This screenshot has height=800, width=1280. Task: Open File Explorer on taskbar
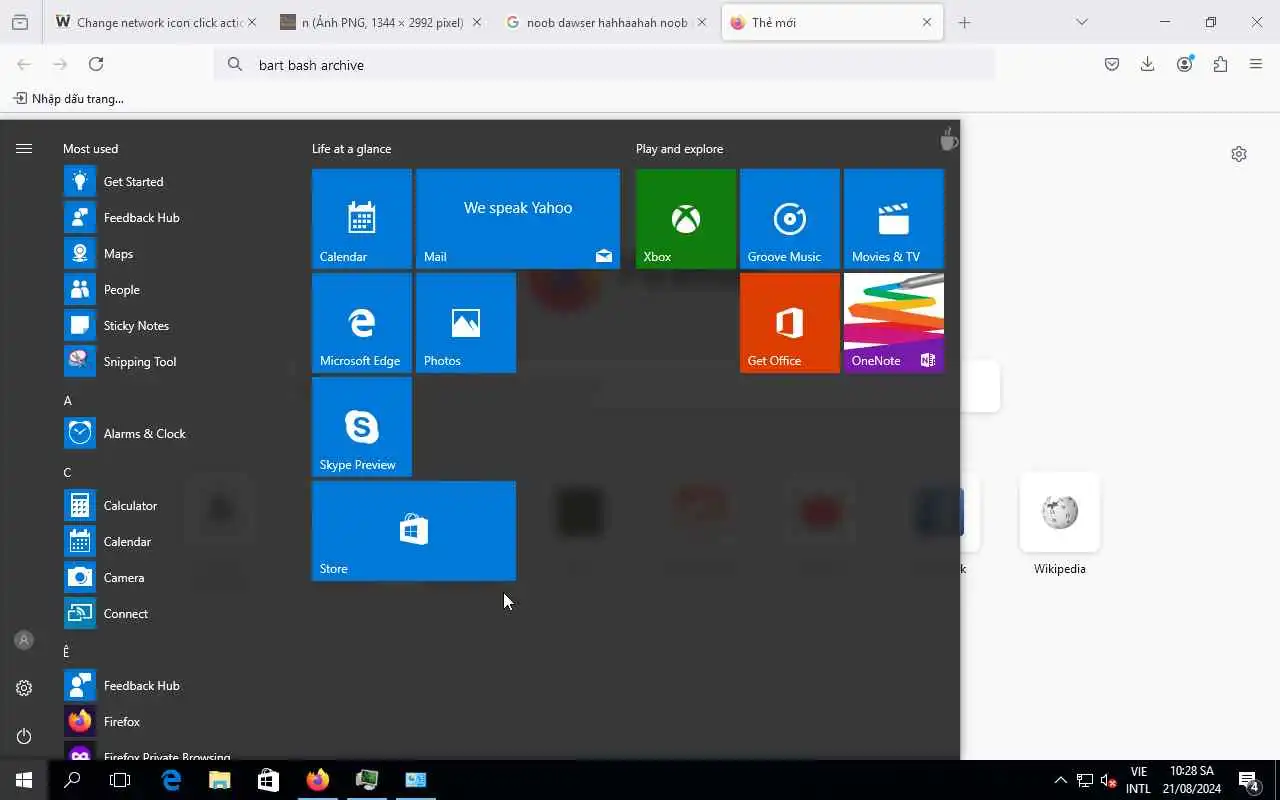[x=219, y=780]
